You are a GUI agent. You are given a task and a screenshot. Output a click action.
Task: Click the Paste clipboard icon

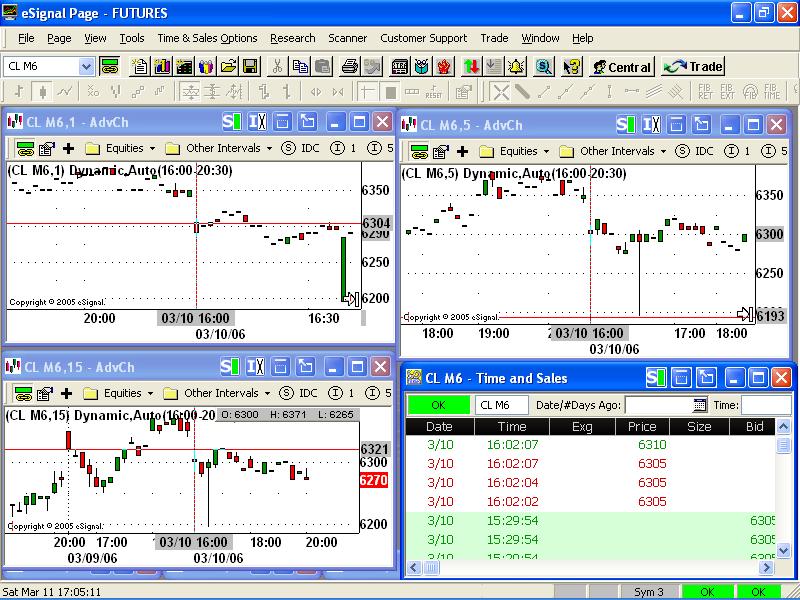(322, 66)
